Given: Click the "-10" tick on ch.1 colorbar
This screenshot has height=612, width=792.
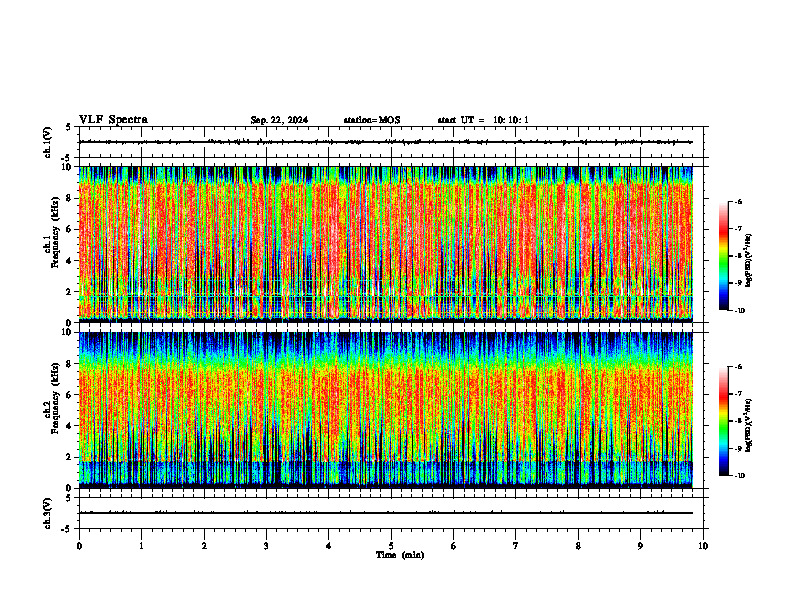Looking at the screenshot, I should 740,311.
